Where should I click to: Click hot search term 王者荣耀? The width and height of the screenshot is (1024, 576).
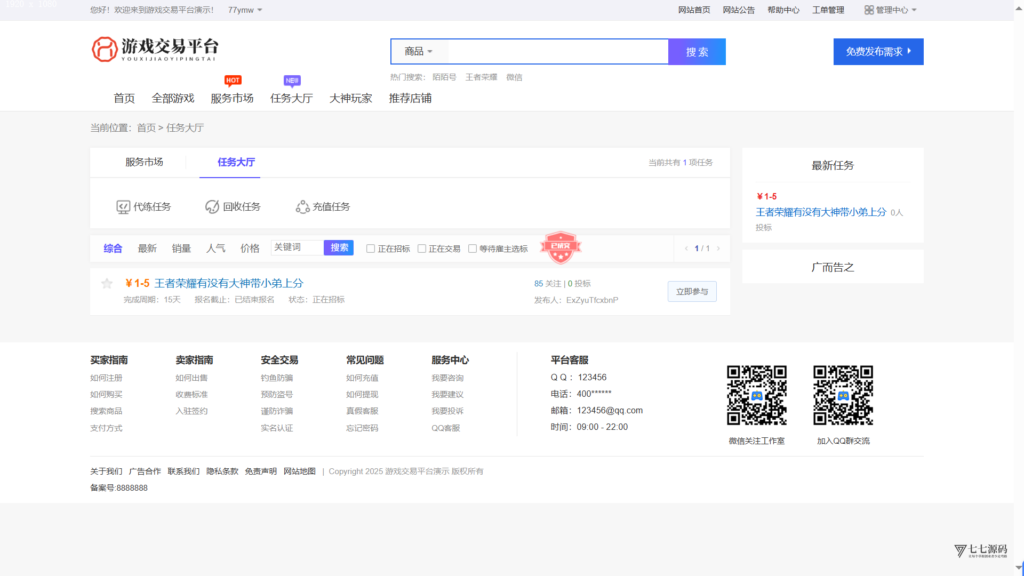point(481,77)
